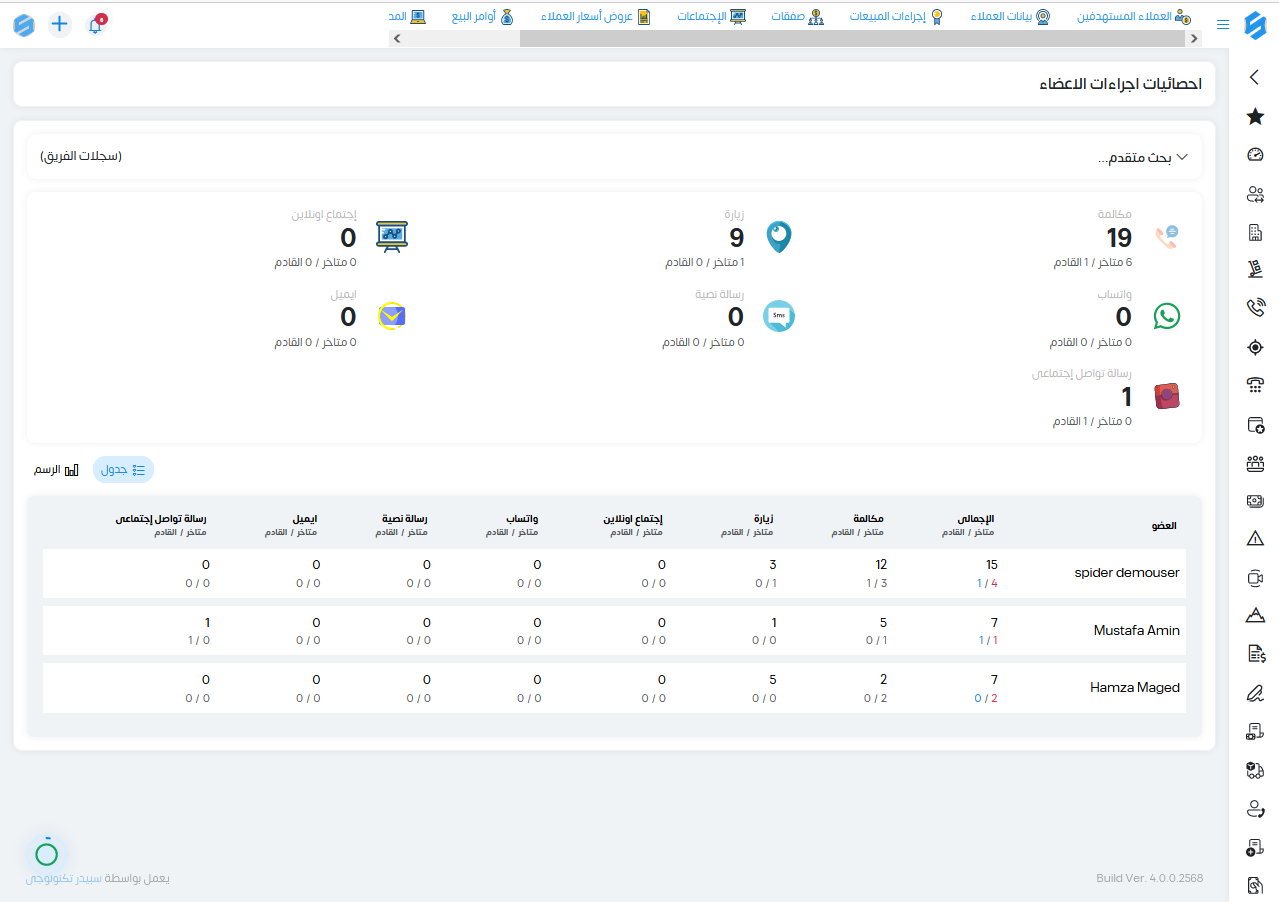Click the احصائيات اجراءات الاعضاء page title
Screen dimensions: 1279x902
(1120, 84)
